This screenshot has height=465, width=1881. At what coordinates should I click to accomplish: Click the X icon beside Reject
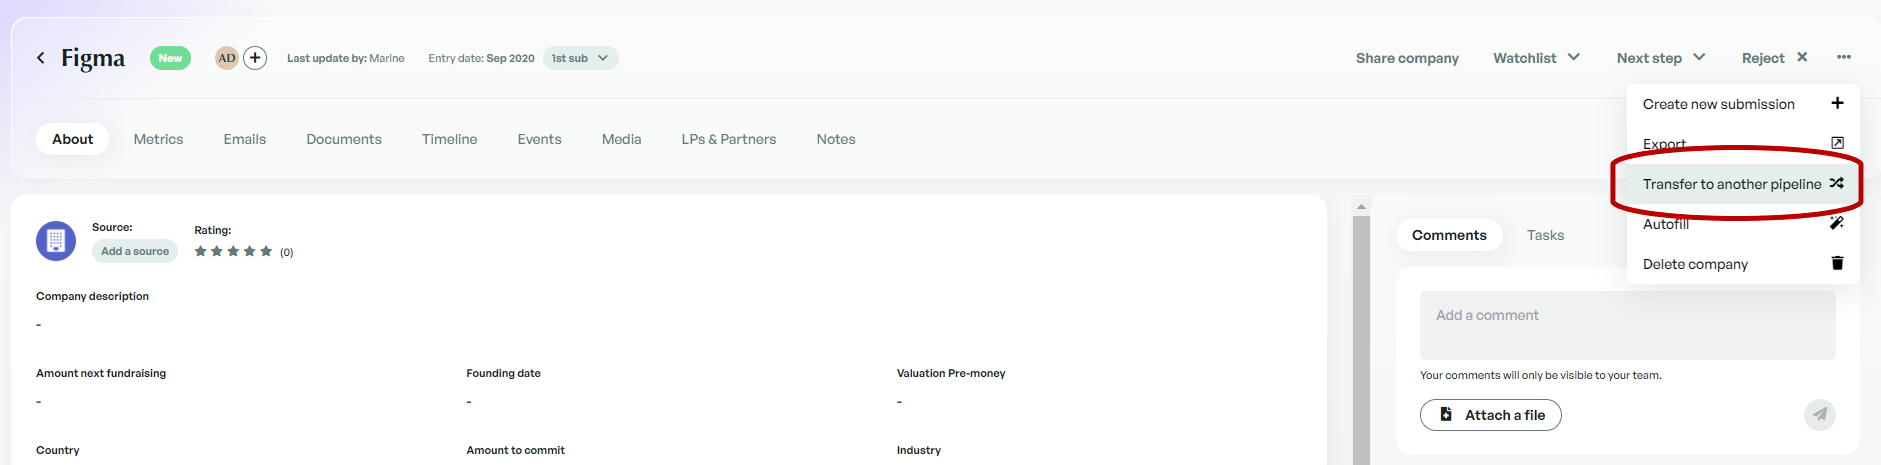tap(1802, 57)
